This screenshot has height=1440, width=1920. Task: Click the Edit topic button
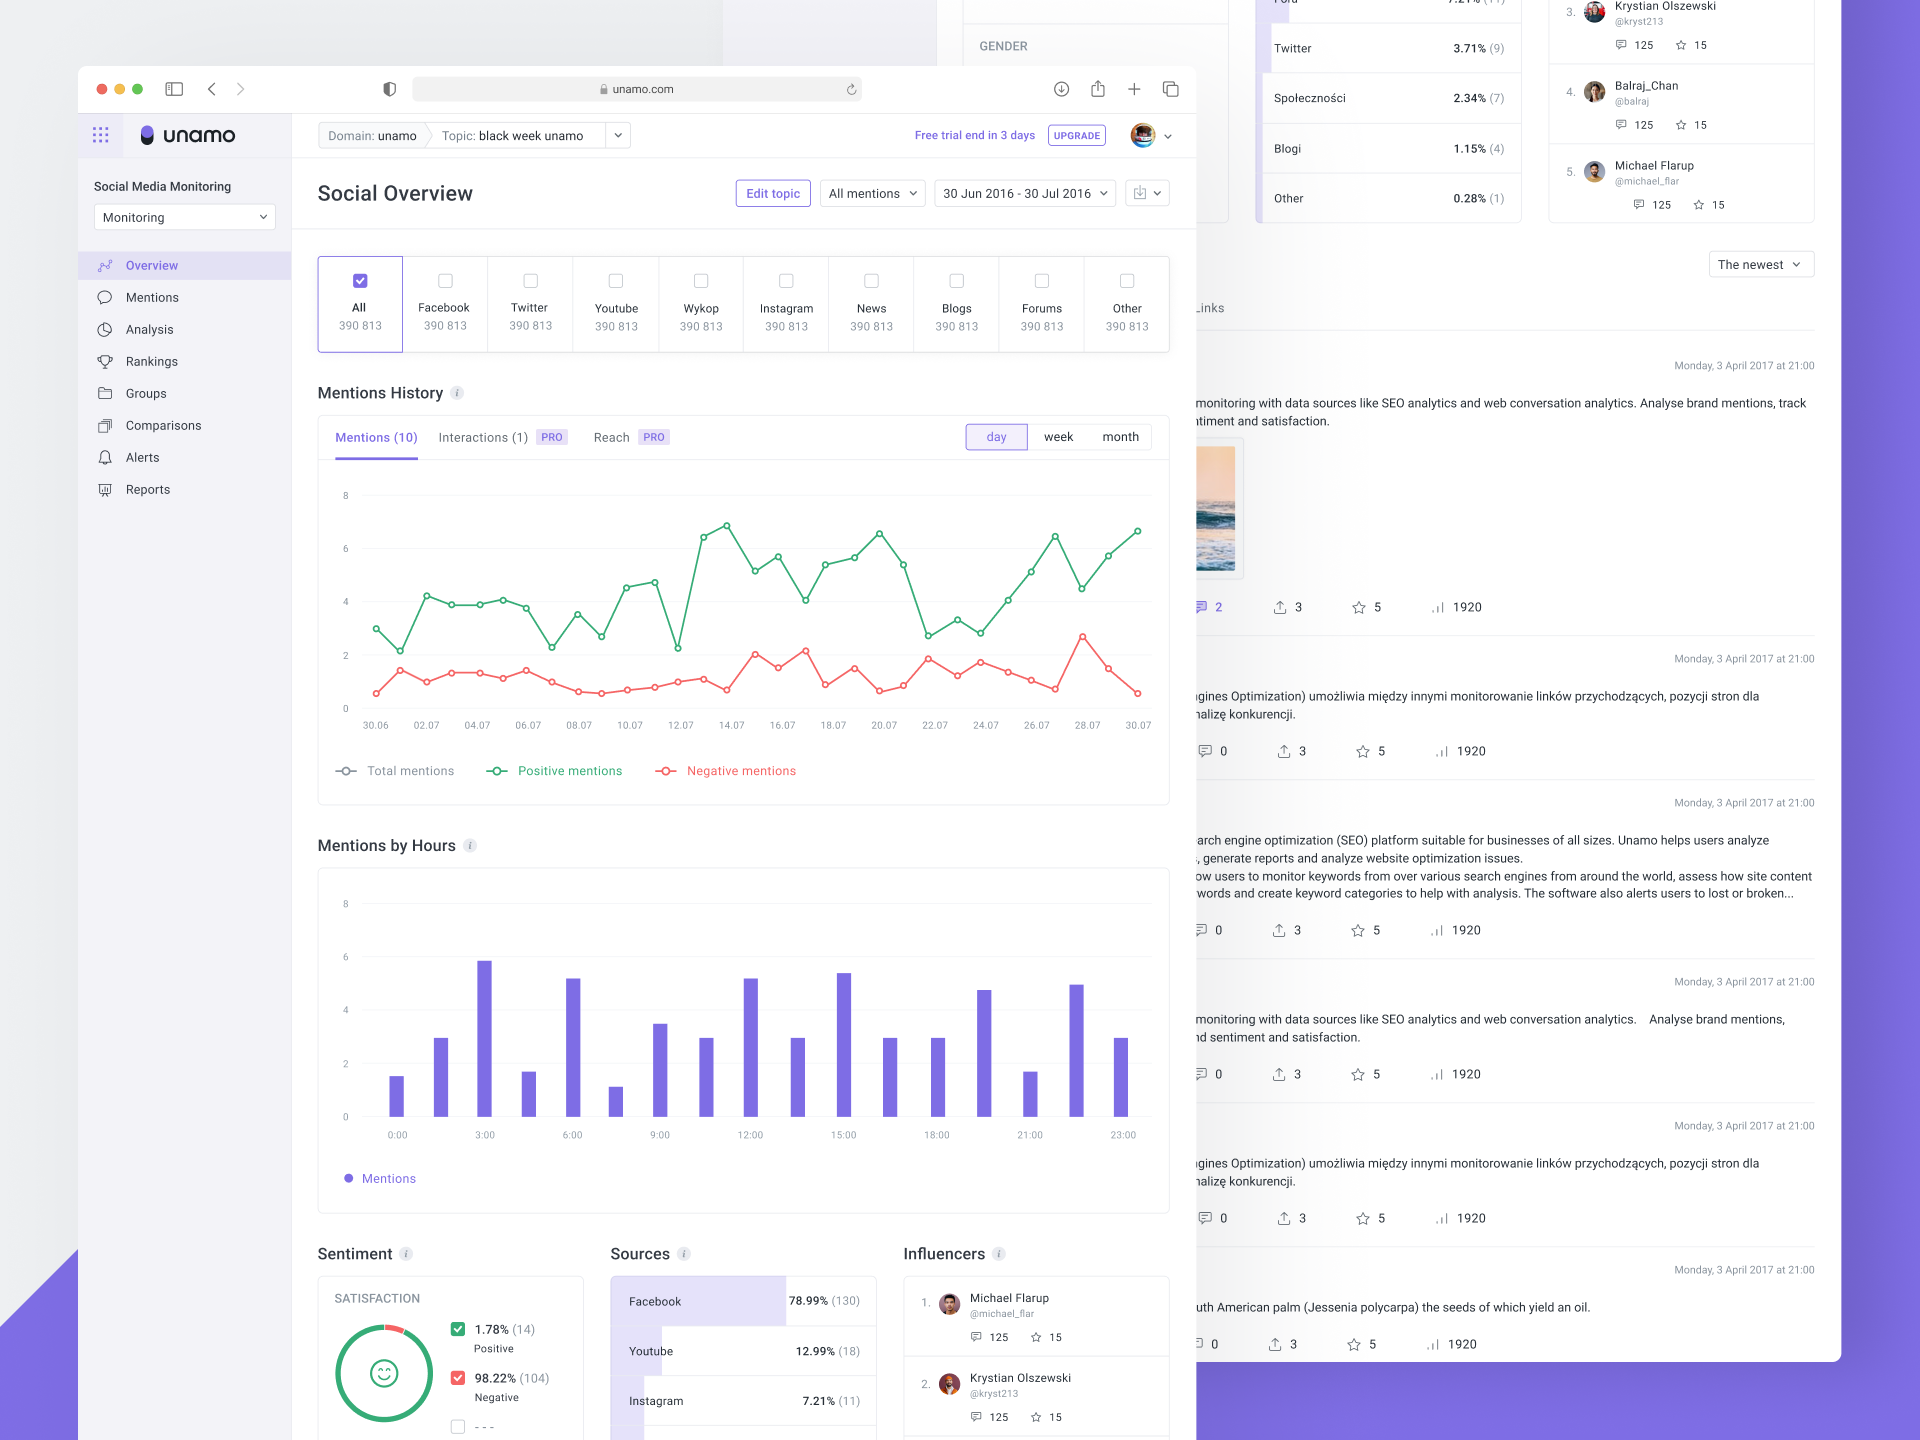[772, 193]
